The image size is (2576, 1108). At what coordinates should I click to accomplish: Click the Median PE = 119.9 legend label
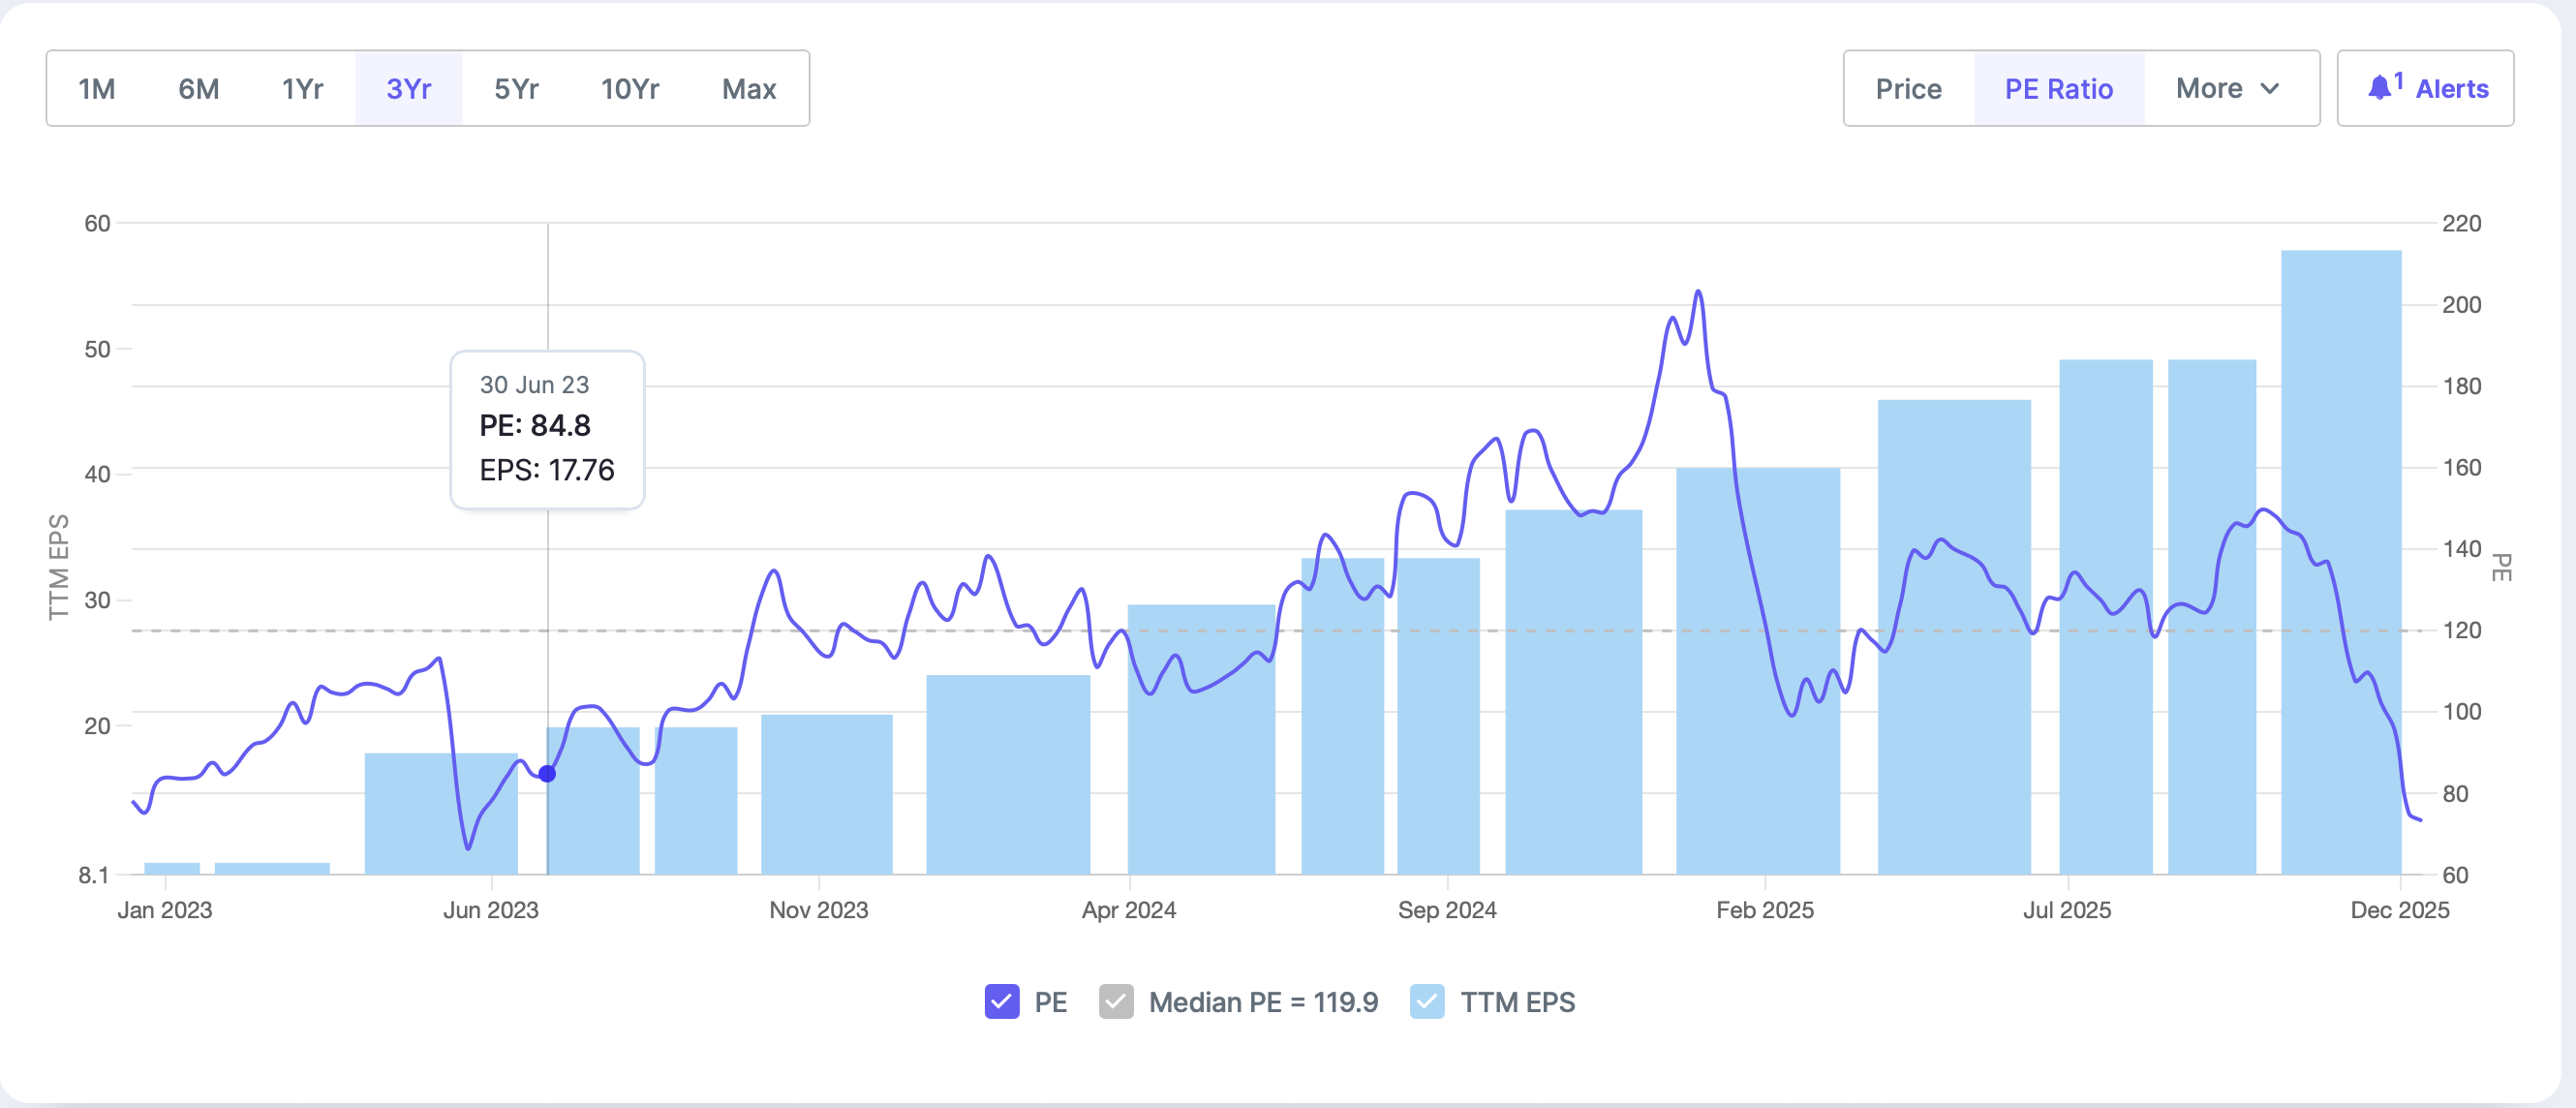[x=1263, y=1002]
